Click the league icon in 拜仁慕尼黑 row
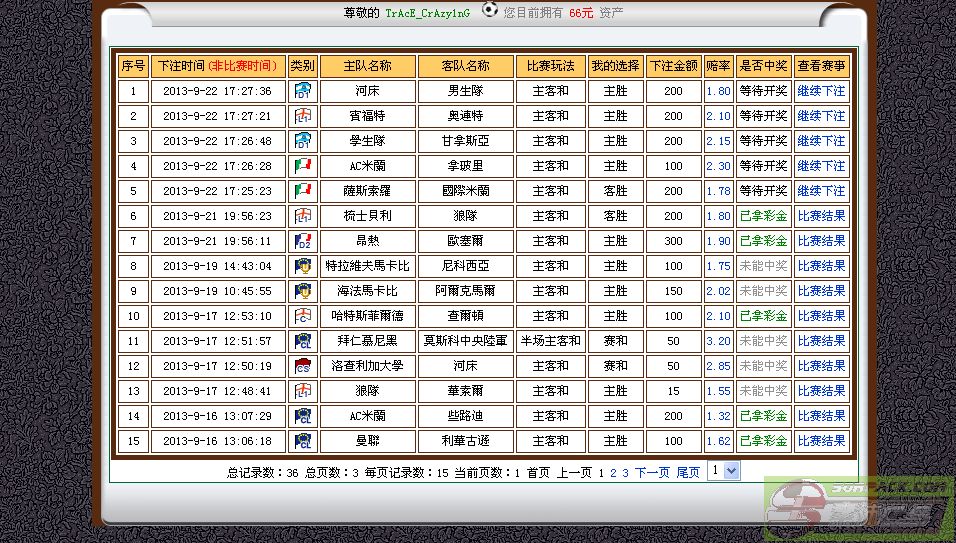 (303, 341)
